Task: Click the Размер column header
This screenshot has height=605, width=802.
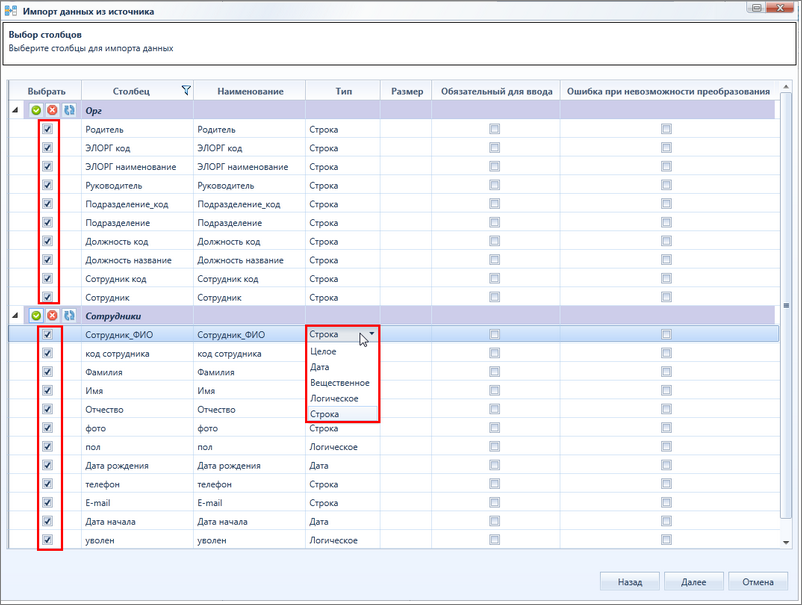Action: point(407,91)
